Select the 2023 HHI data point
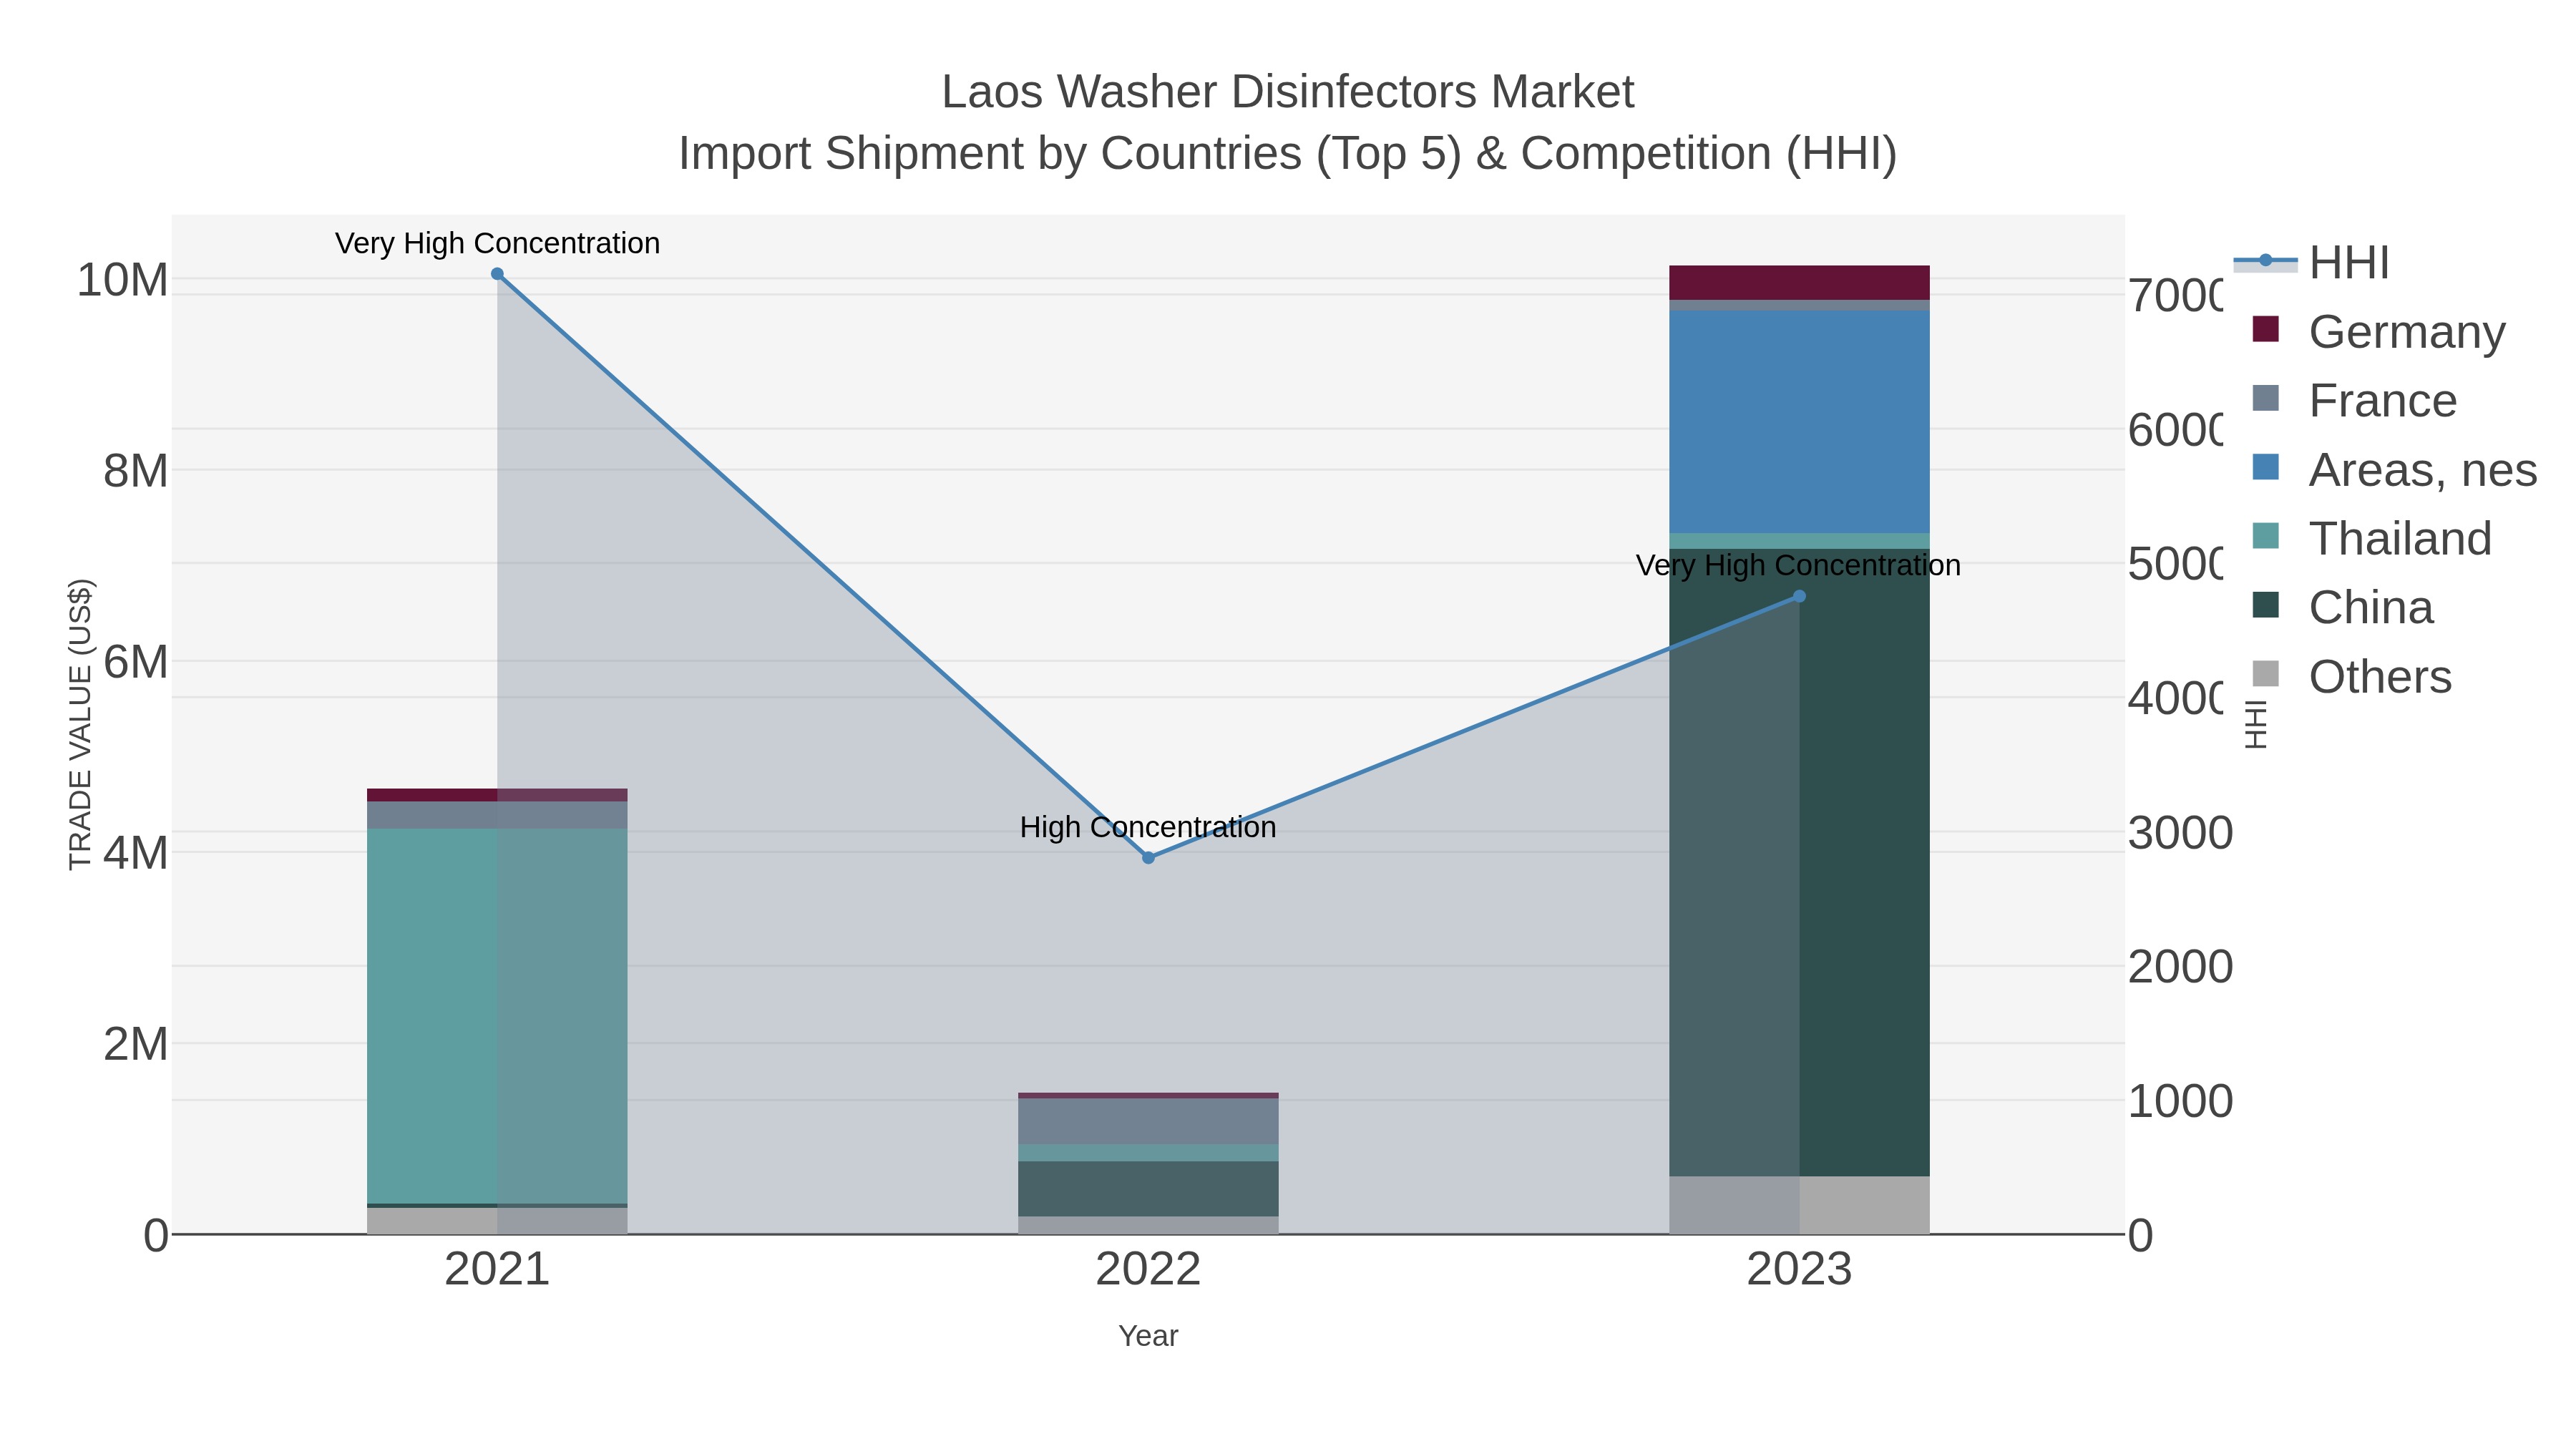Screen dimensions: 2576x1449 click(x=1799, y=596)
